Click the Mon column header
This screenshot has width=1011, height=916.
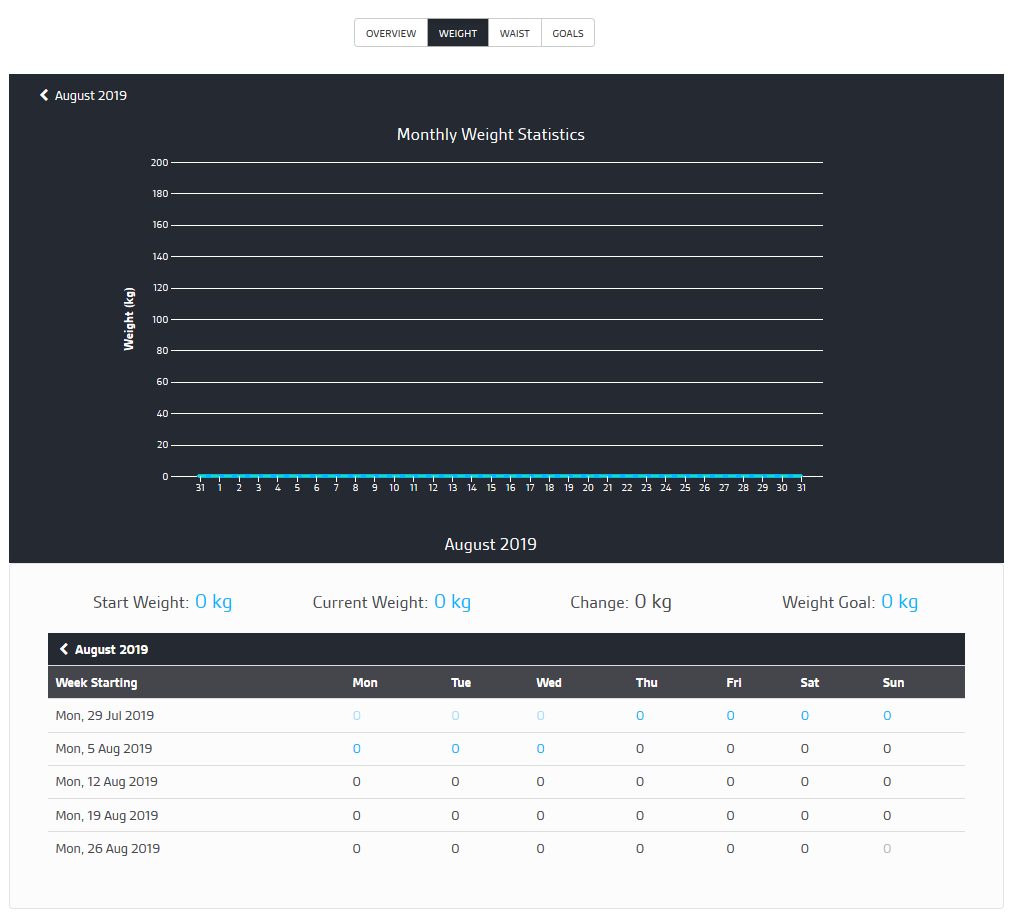[x=365, y=683]
